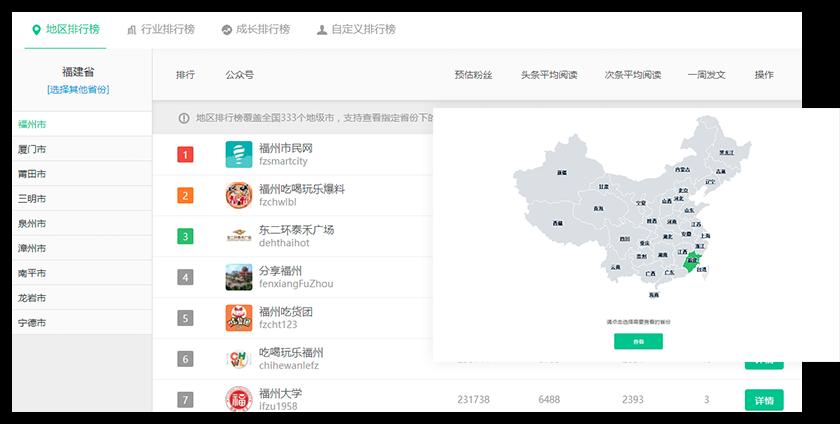840x424 pixels.
Task: Select 新疆 province on the map
Action: point(561,173)
